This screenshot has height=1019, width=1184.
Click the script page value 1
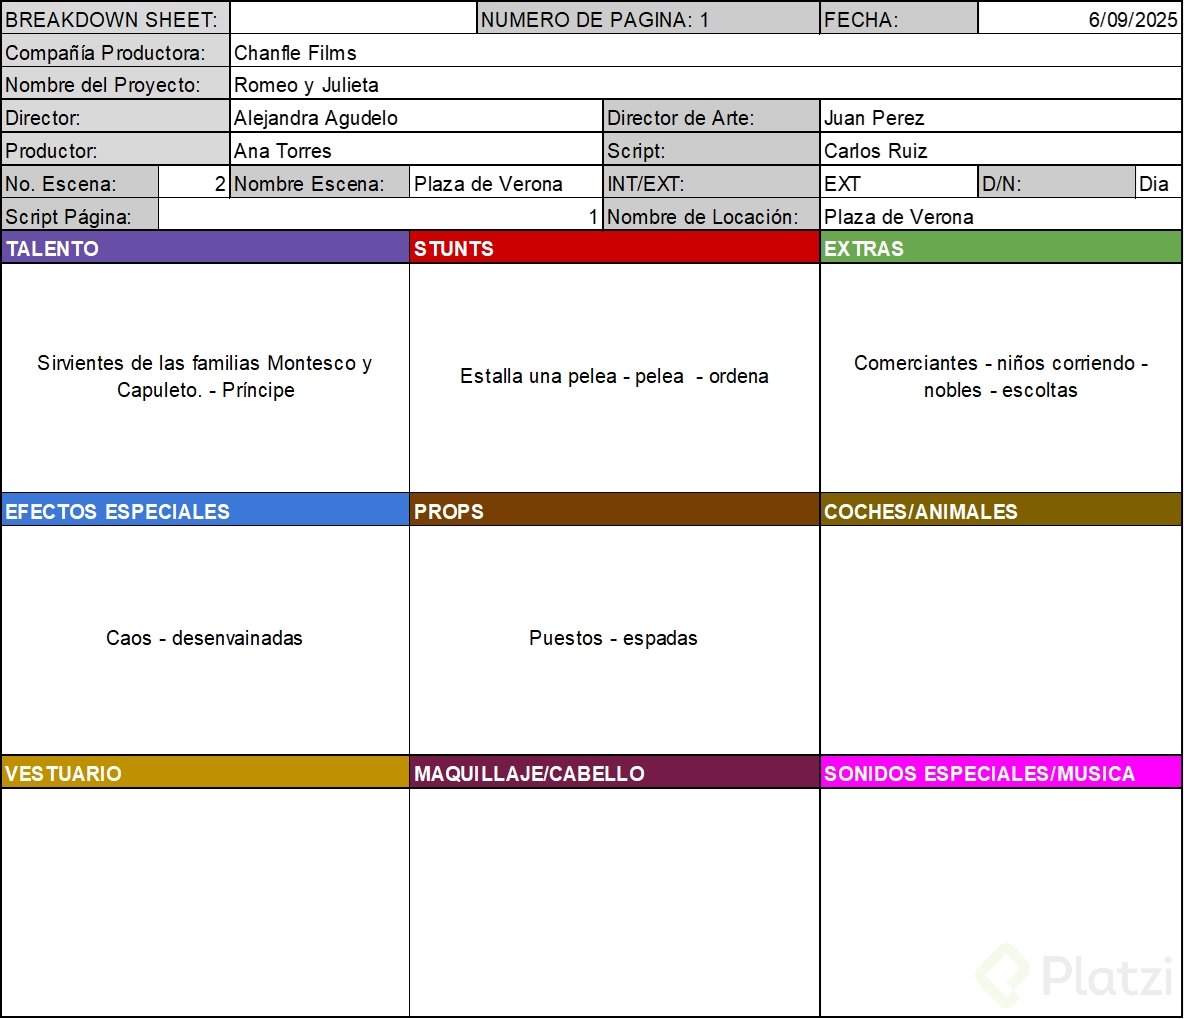pos(381,216)
